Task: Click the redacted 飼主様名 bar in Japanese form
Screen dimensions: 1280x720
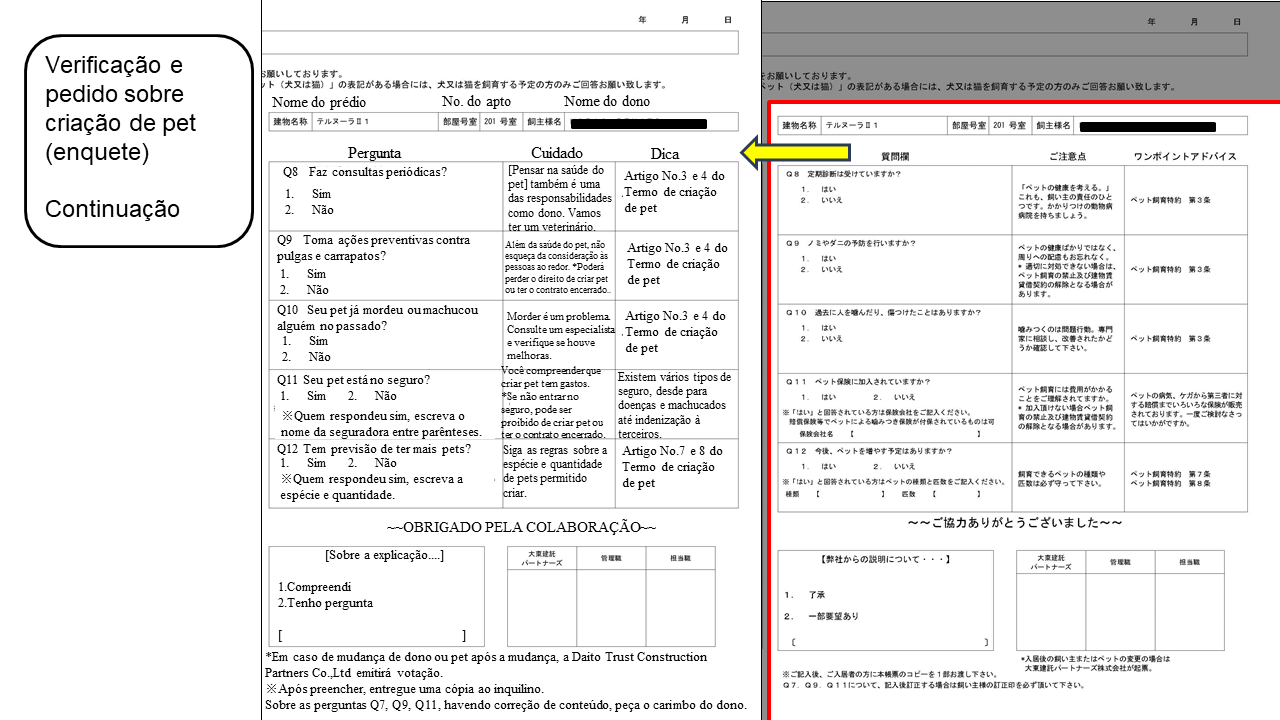Action: click(x=1147, y=127)
